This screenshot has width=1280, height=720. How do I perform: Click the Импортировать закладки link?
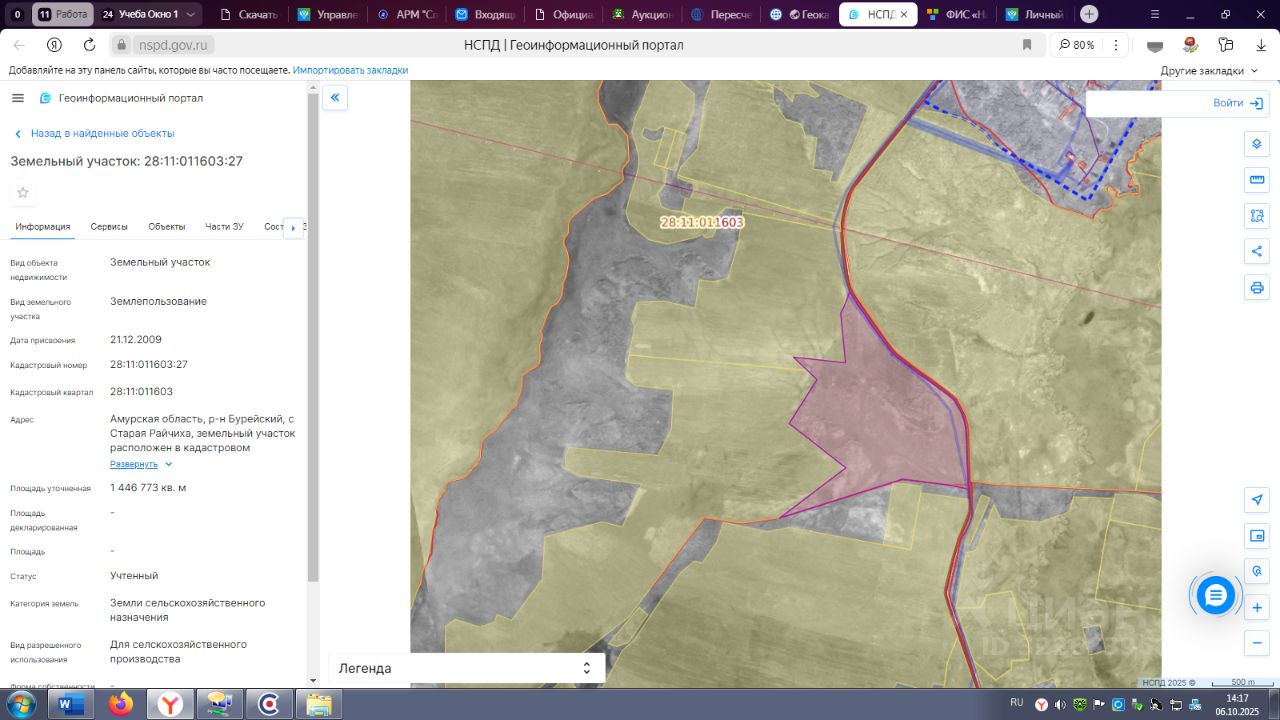[350, 71]
